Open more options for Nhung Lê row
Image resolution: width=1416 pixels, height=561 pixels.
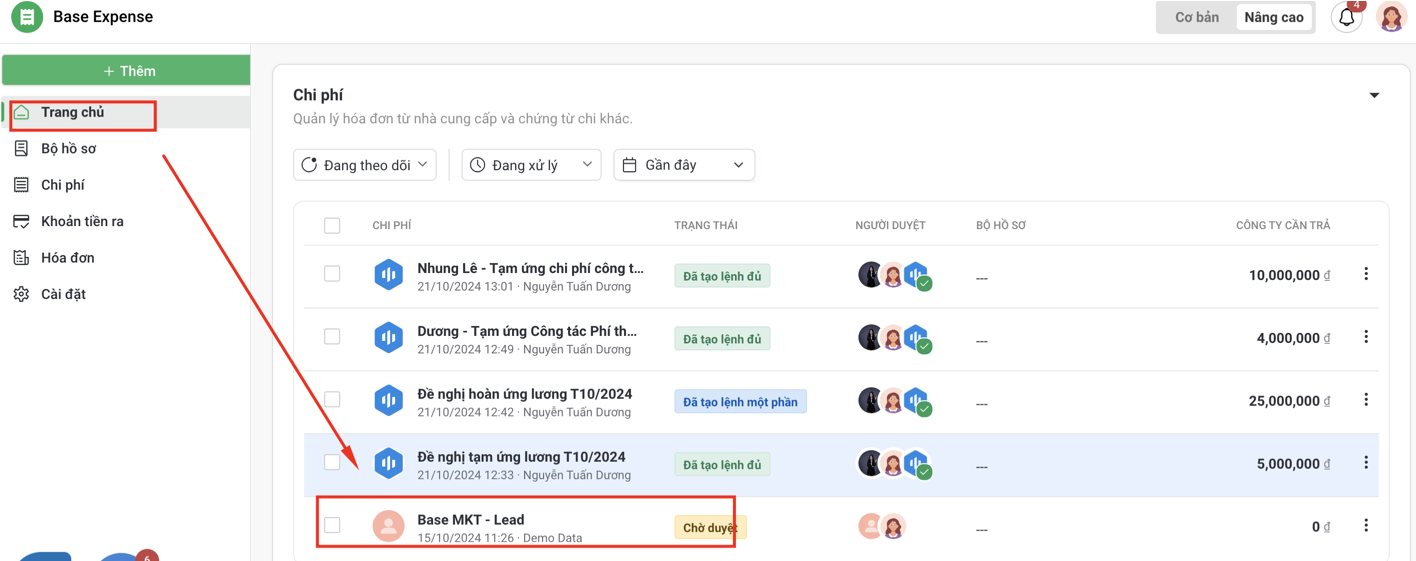1366,274
